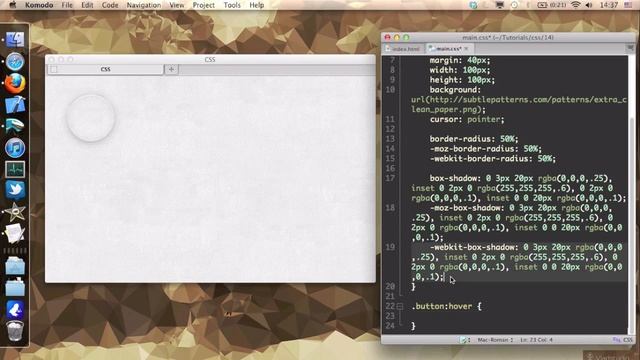Open the first folder stack in dock
Viewport: 640px width, 360px height.
point(15,266)
